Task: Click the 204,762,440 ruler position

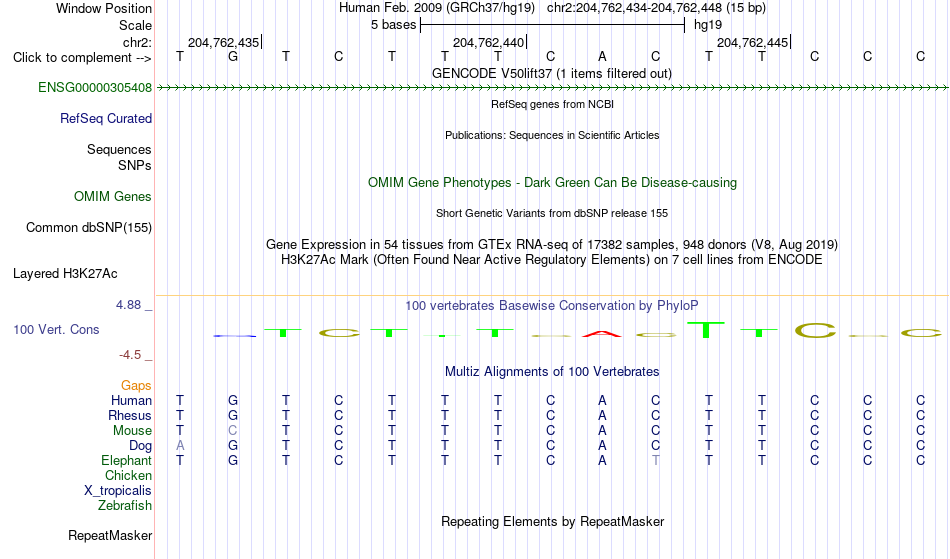Action: click(x=488, y=42)
